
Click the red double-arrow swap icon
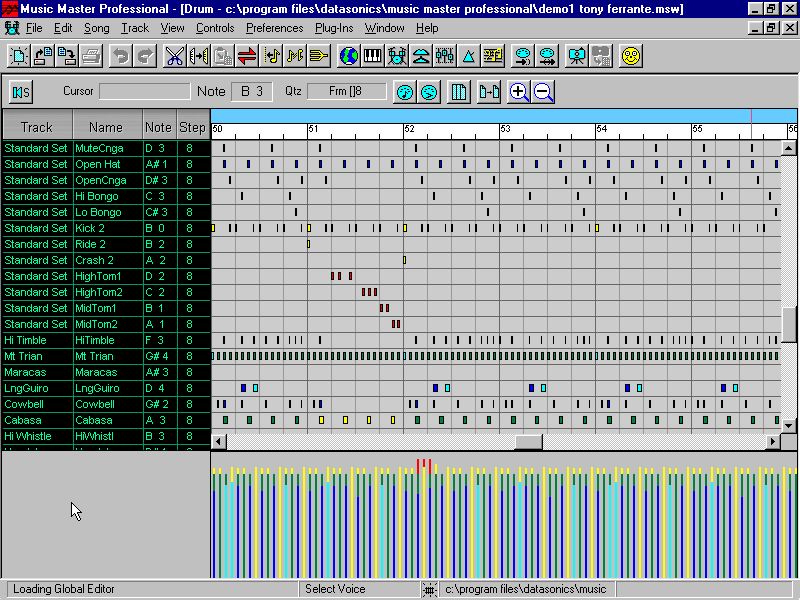(246, 56)
